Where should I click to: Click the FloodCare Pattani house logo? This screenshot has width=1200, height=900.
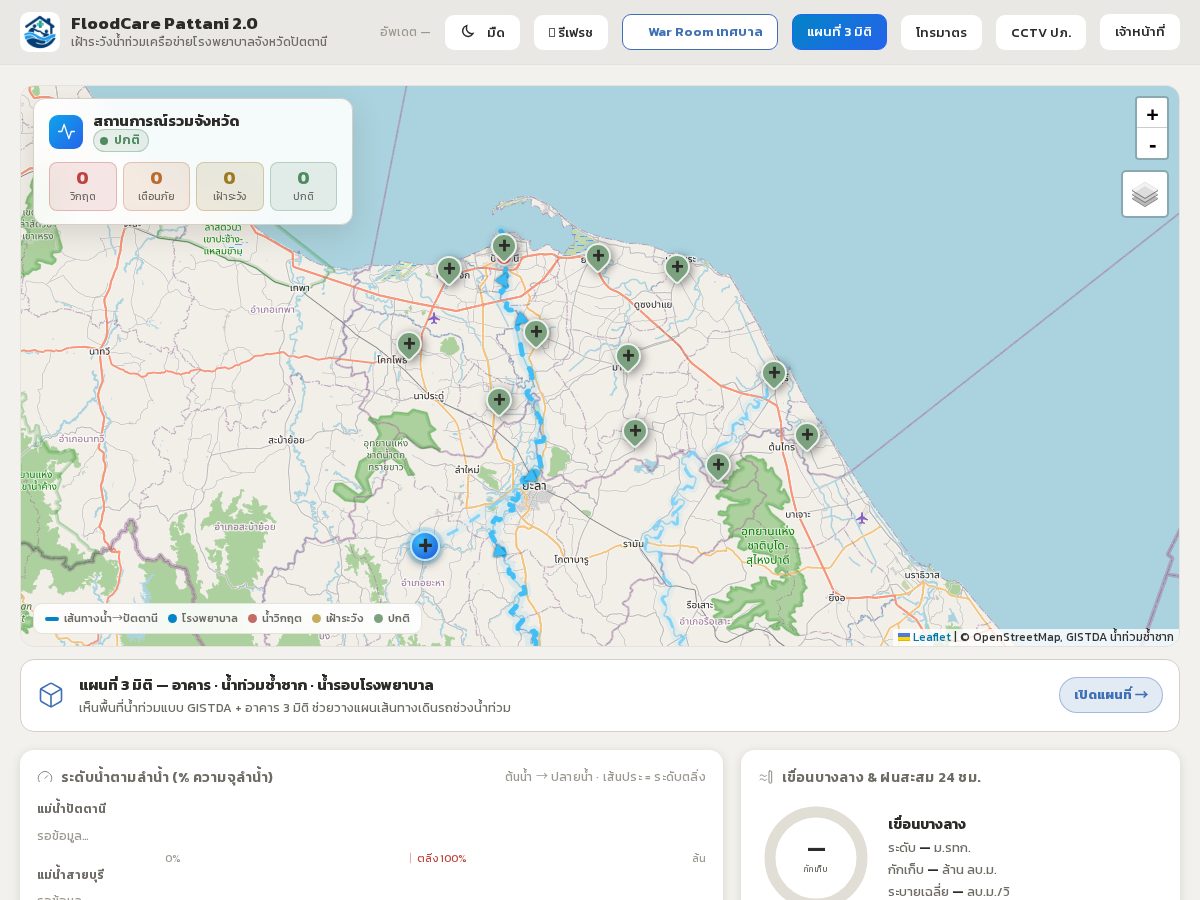pos(40,32)
